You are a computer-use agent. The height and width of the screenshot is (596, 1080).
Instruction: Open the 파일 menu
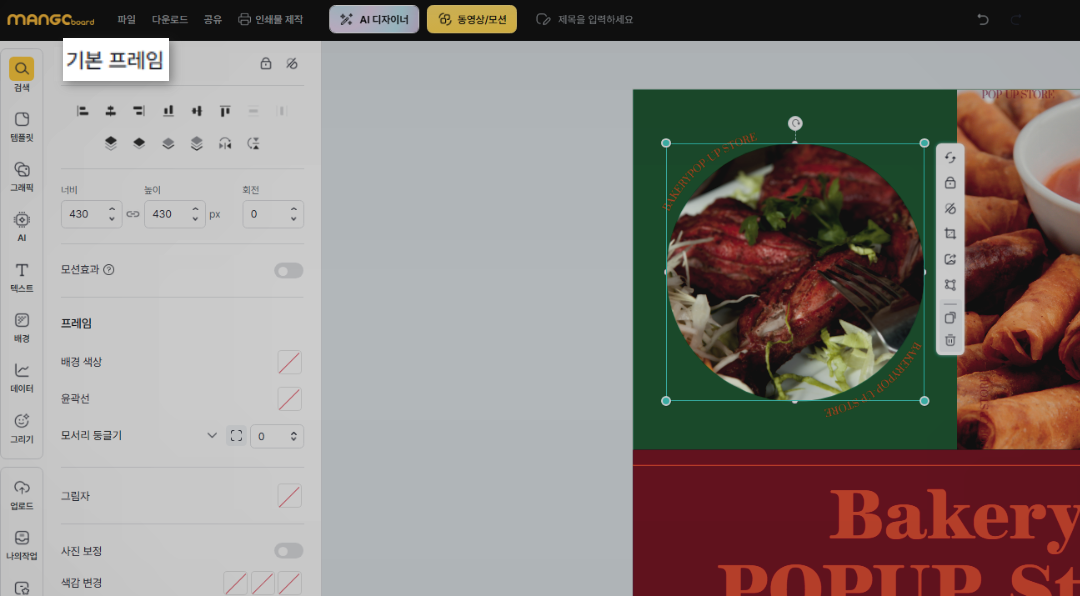pyautogui.click(x=126, y=19)
